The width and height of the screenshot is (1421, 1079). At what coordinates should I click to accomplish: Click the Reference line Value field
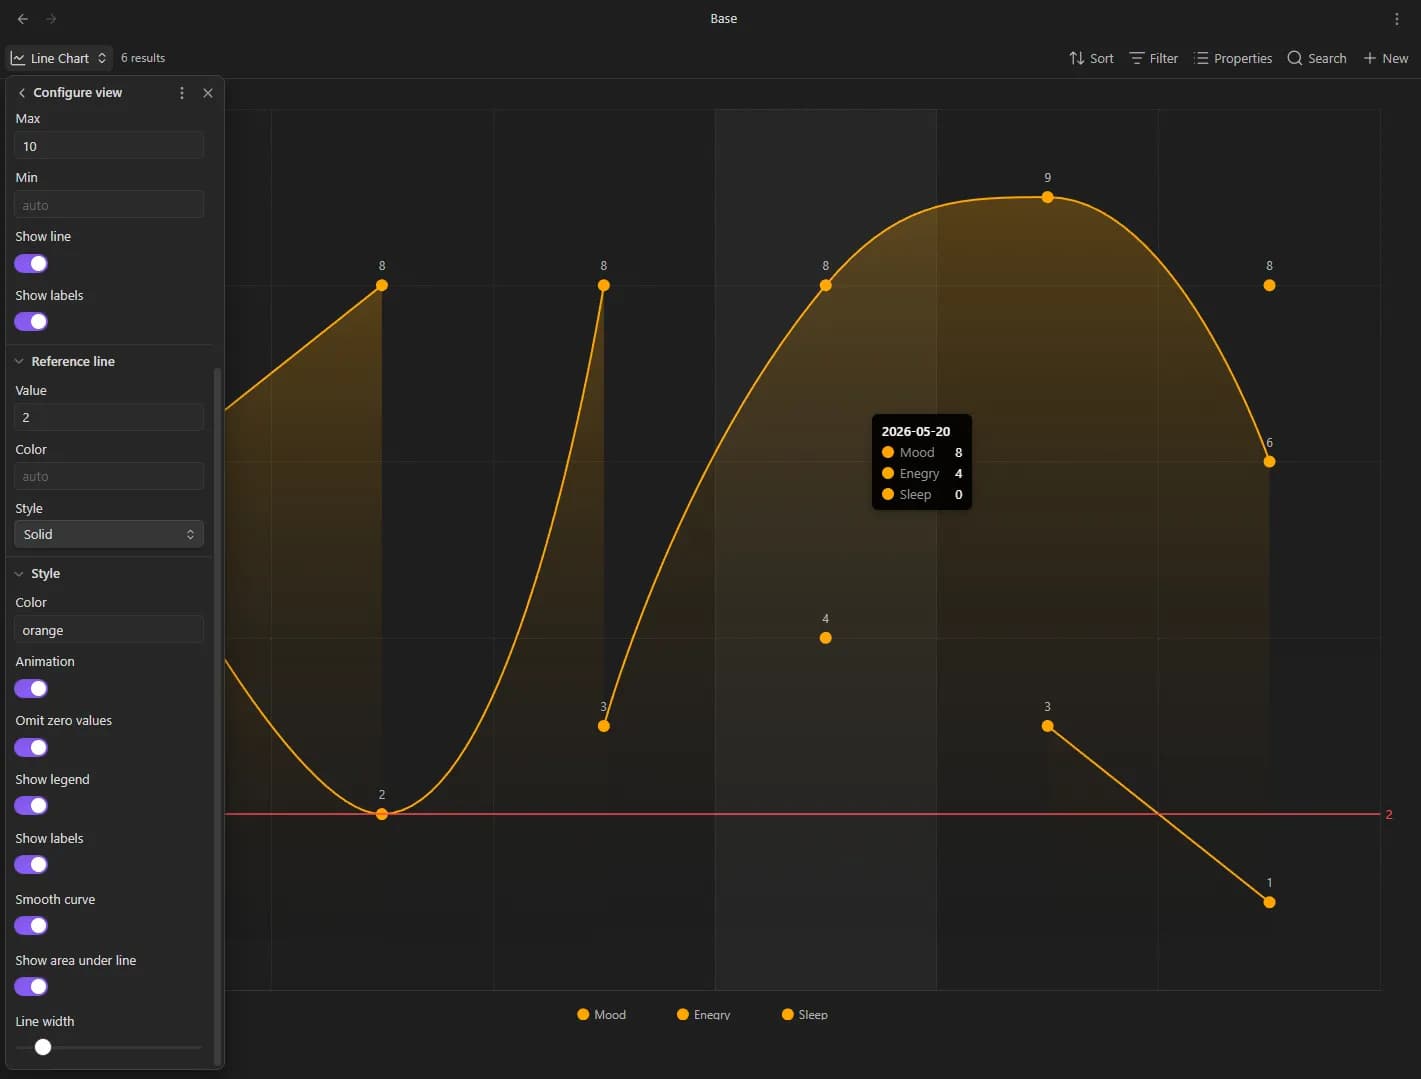(109, 417)
